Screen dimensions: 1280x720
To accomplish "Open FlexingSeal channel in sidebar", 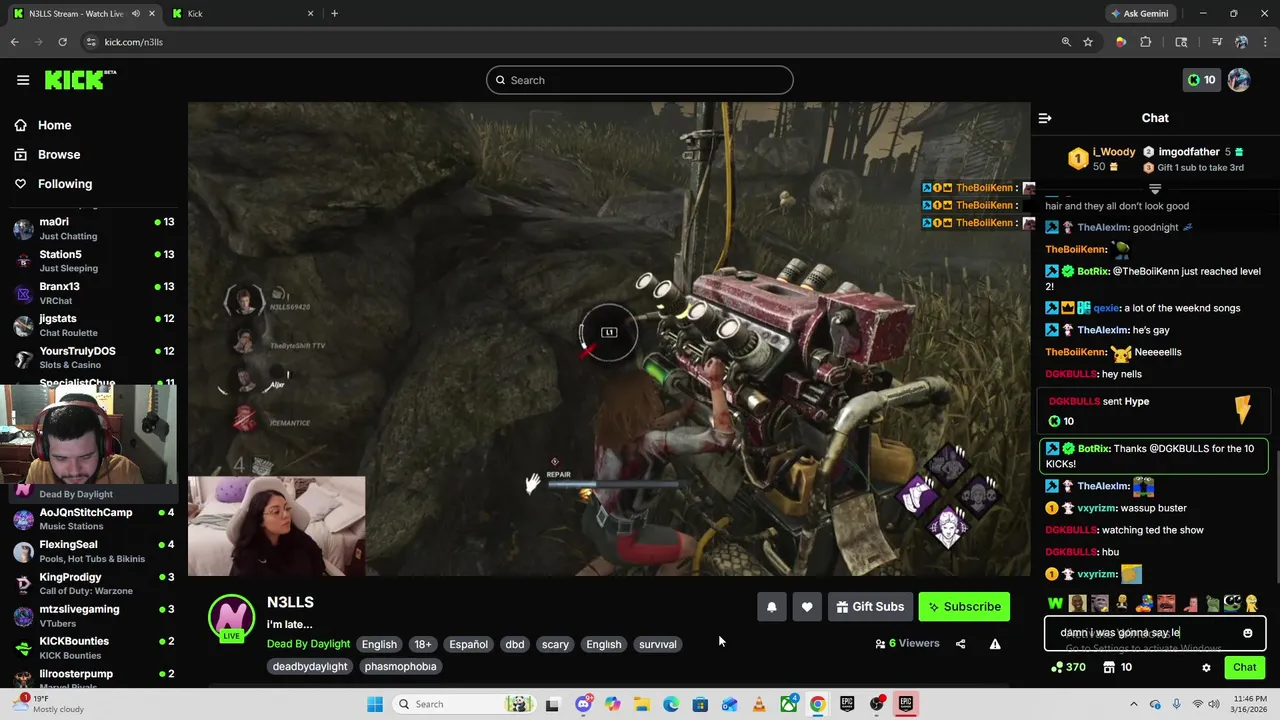I will pyautogui.click(x=93, y=550).
